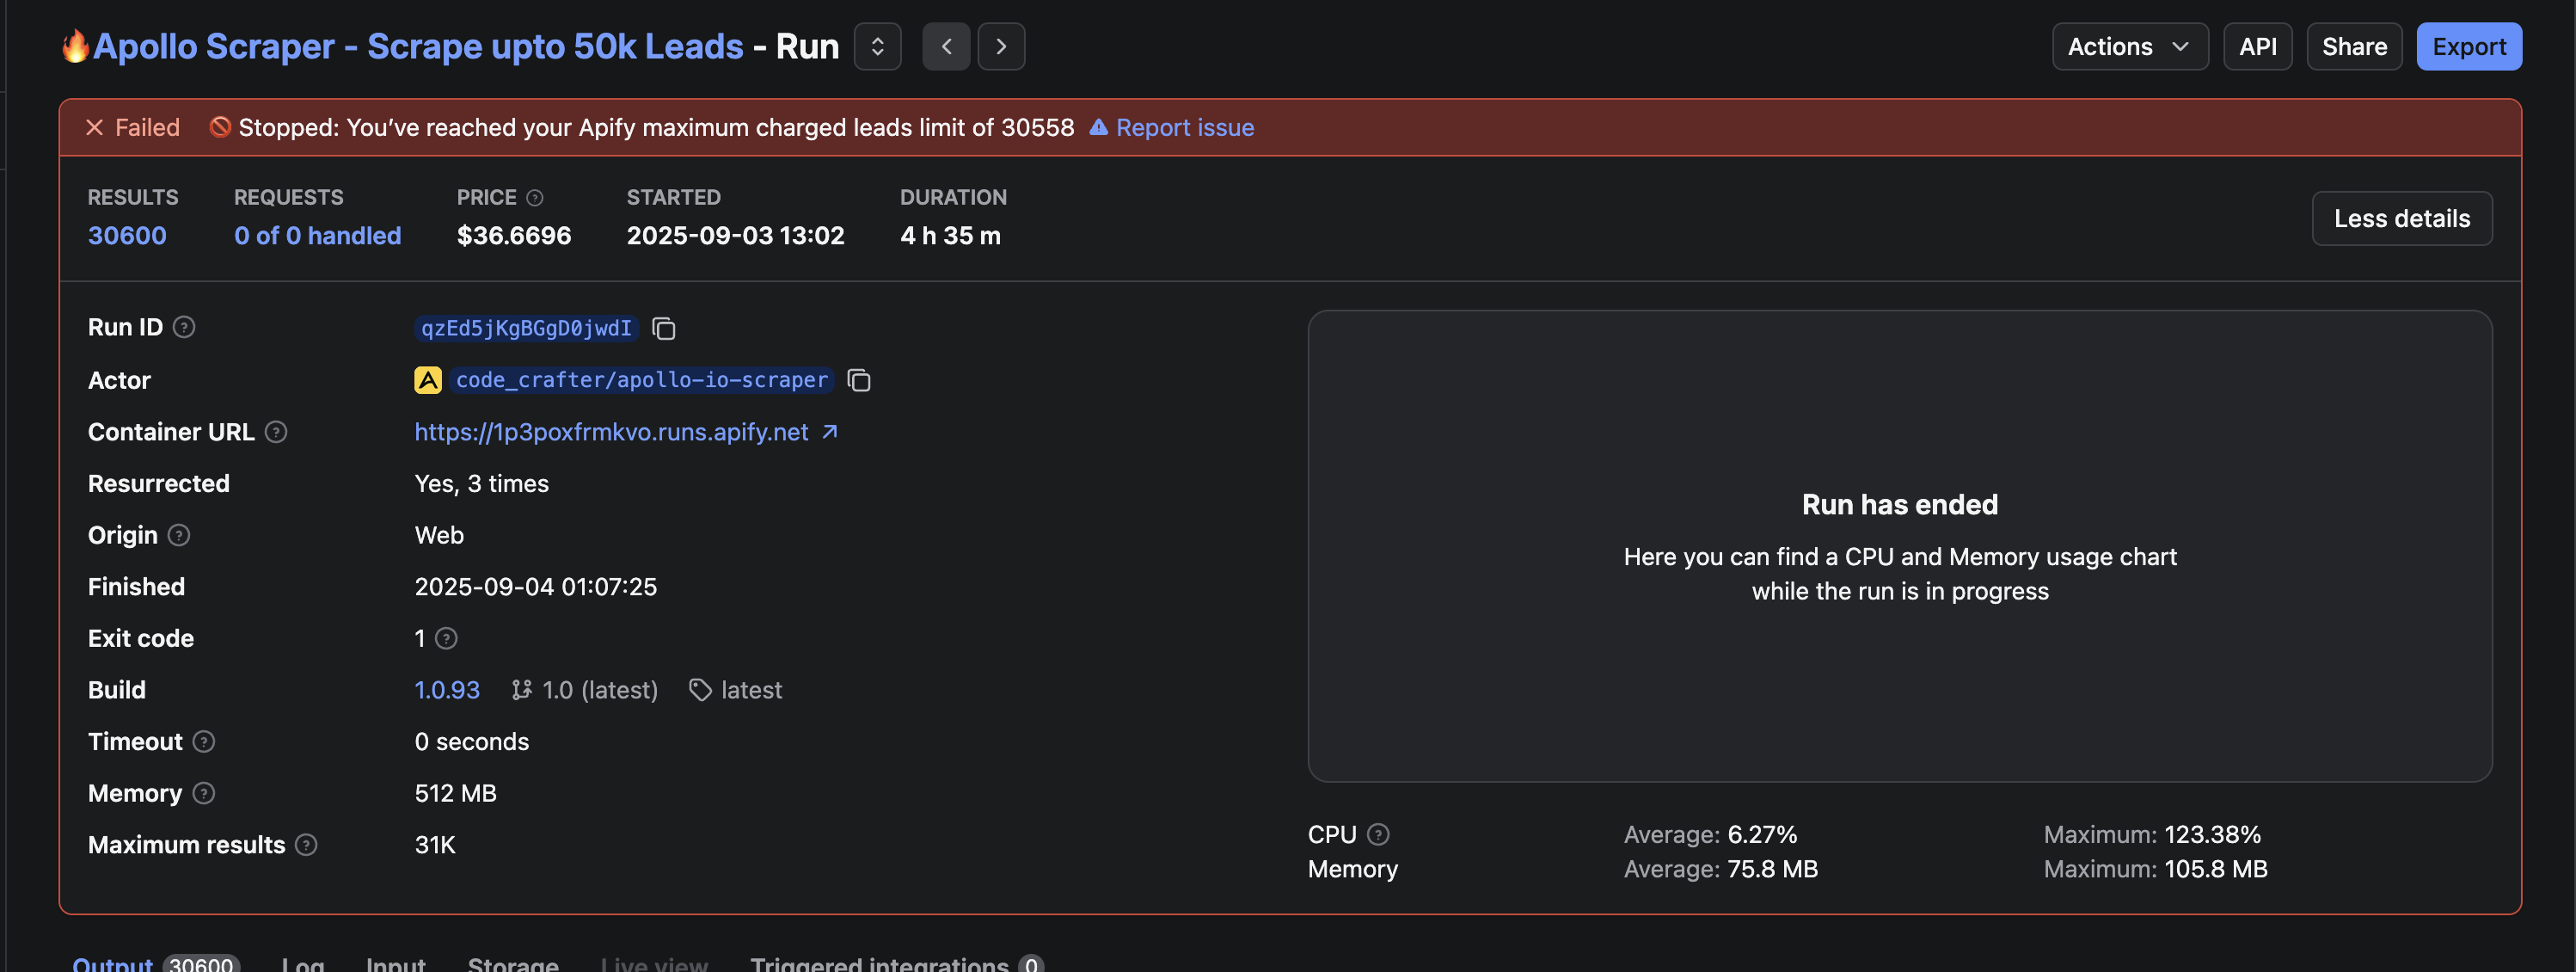
Task: Open 0 of 0 handled requests link
Action: tap(317, 235)
